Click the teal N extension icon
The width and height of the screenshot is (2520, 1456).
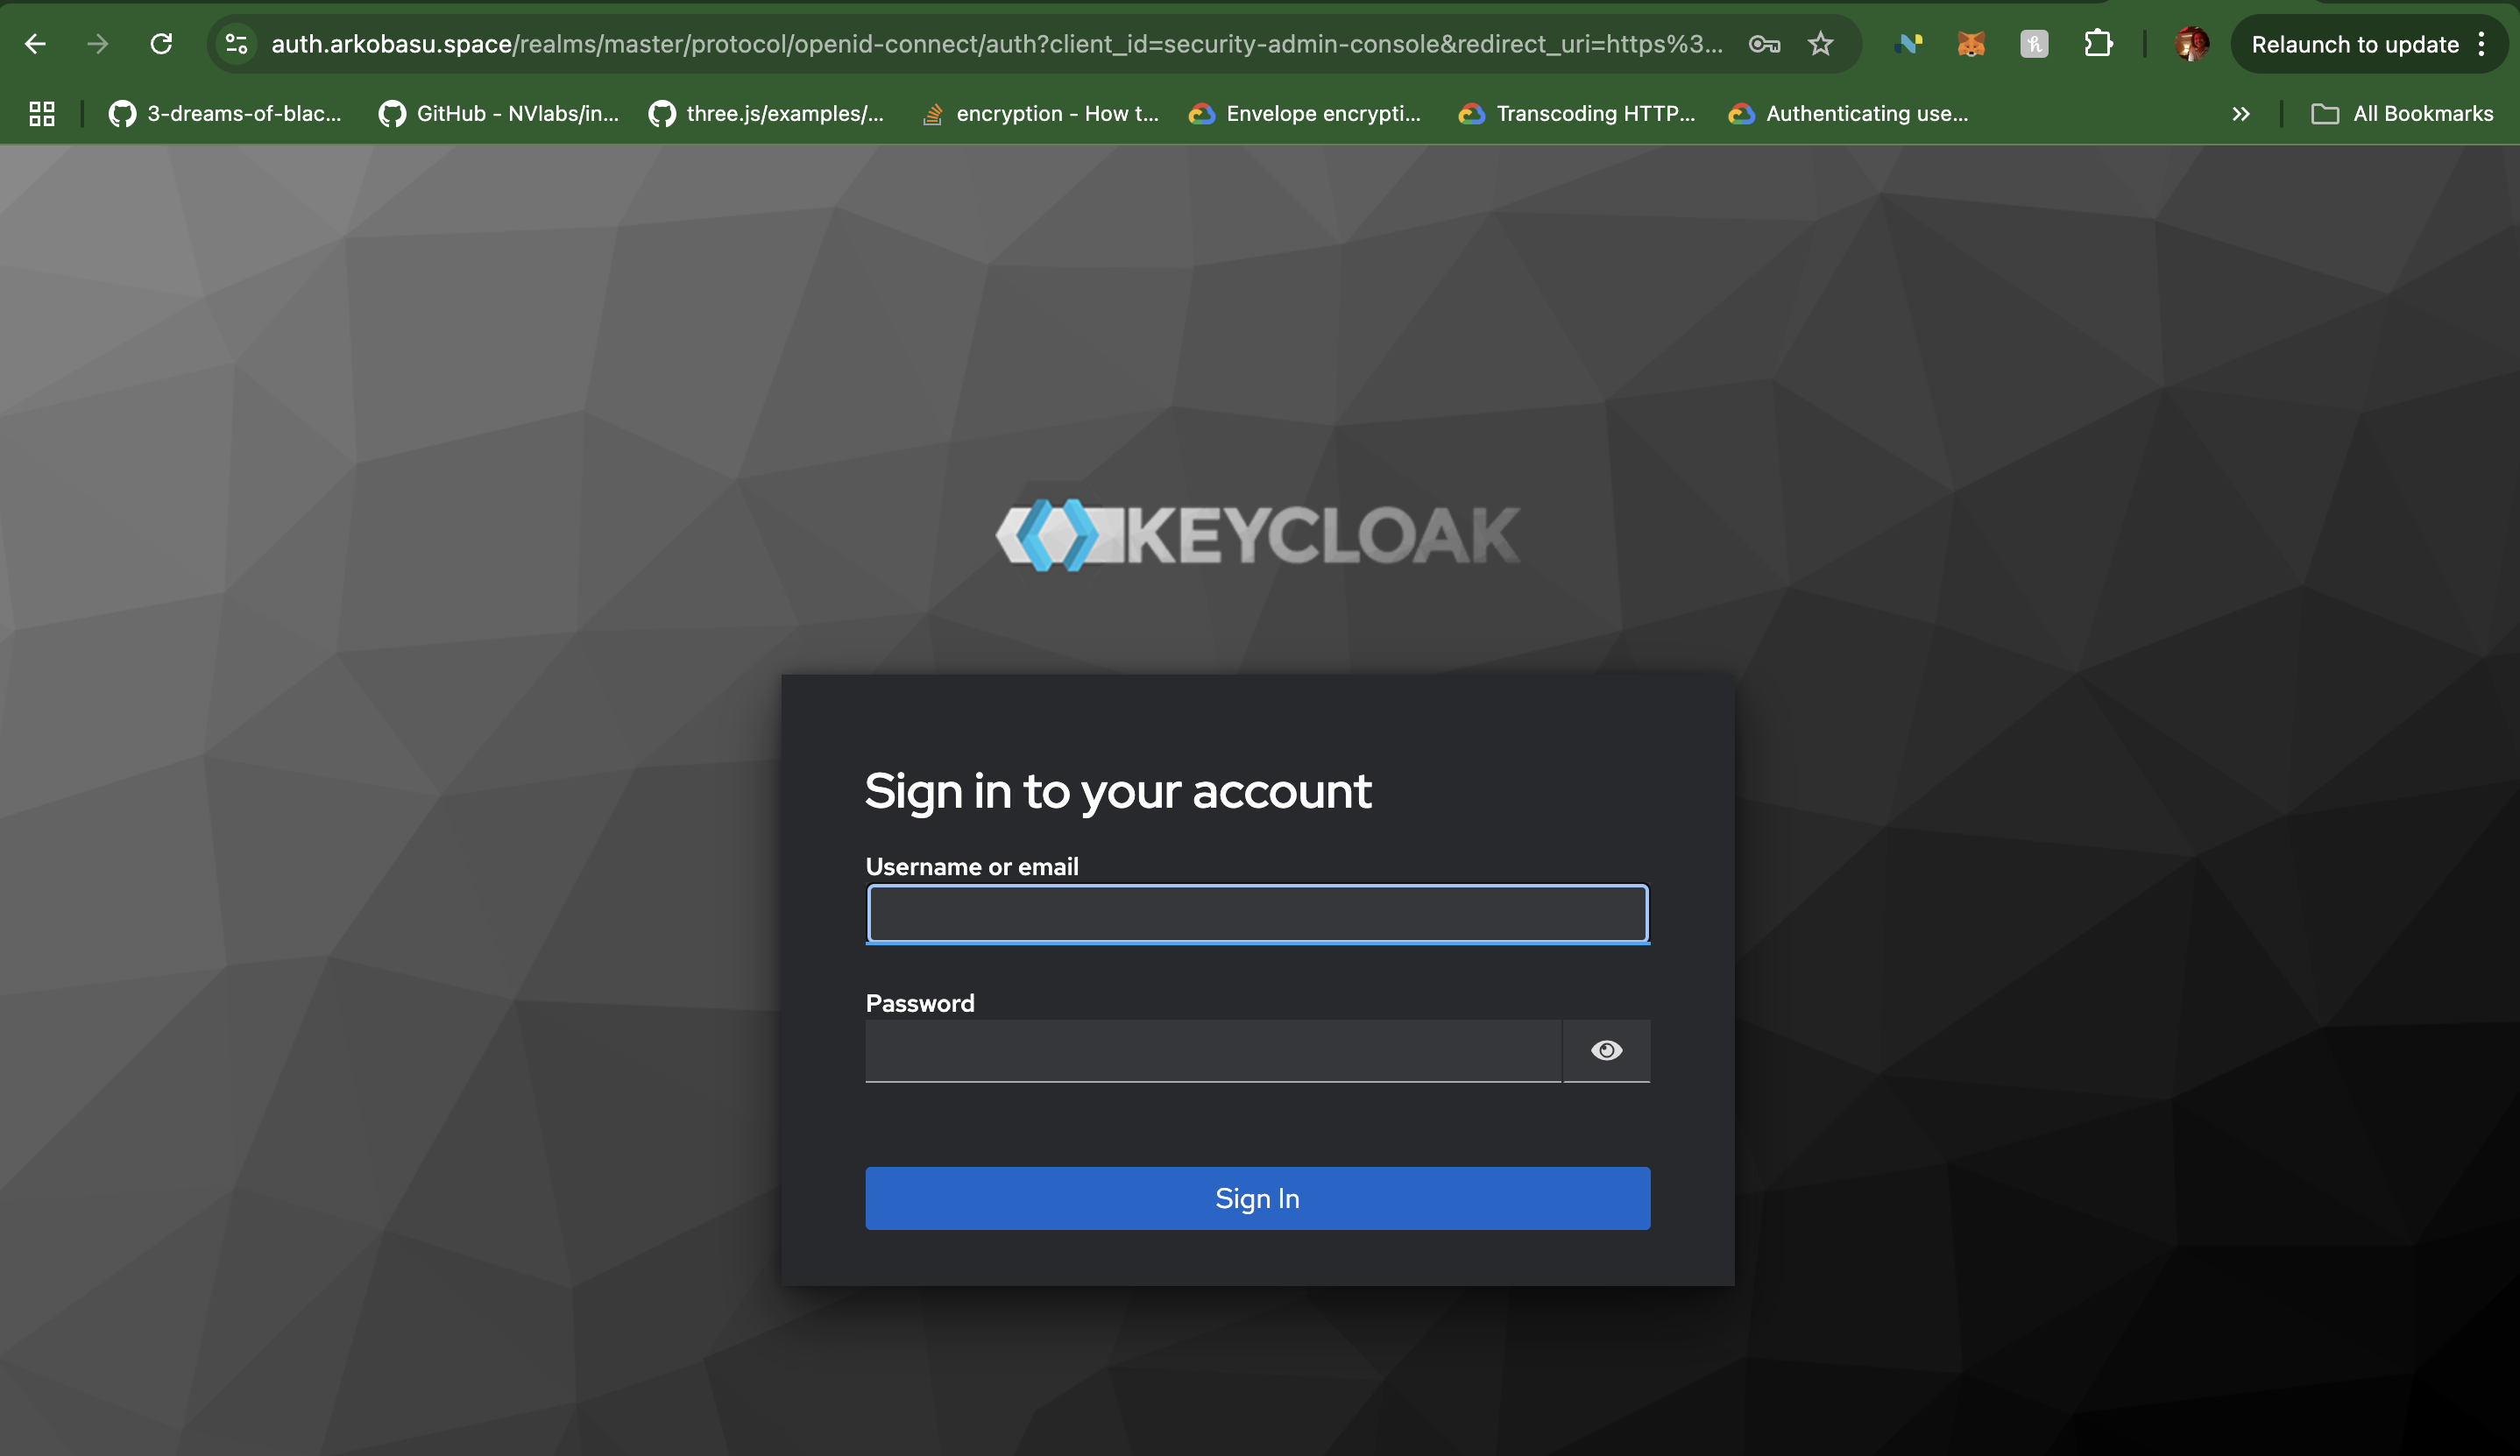pyautogui.click(x=1909, y=43)
